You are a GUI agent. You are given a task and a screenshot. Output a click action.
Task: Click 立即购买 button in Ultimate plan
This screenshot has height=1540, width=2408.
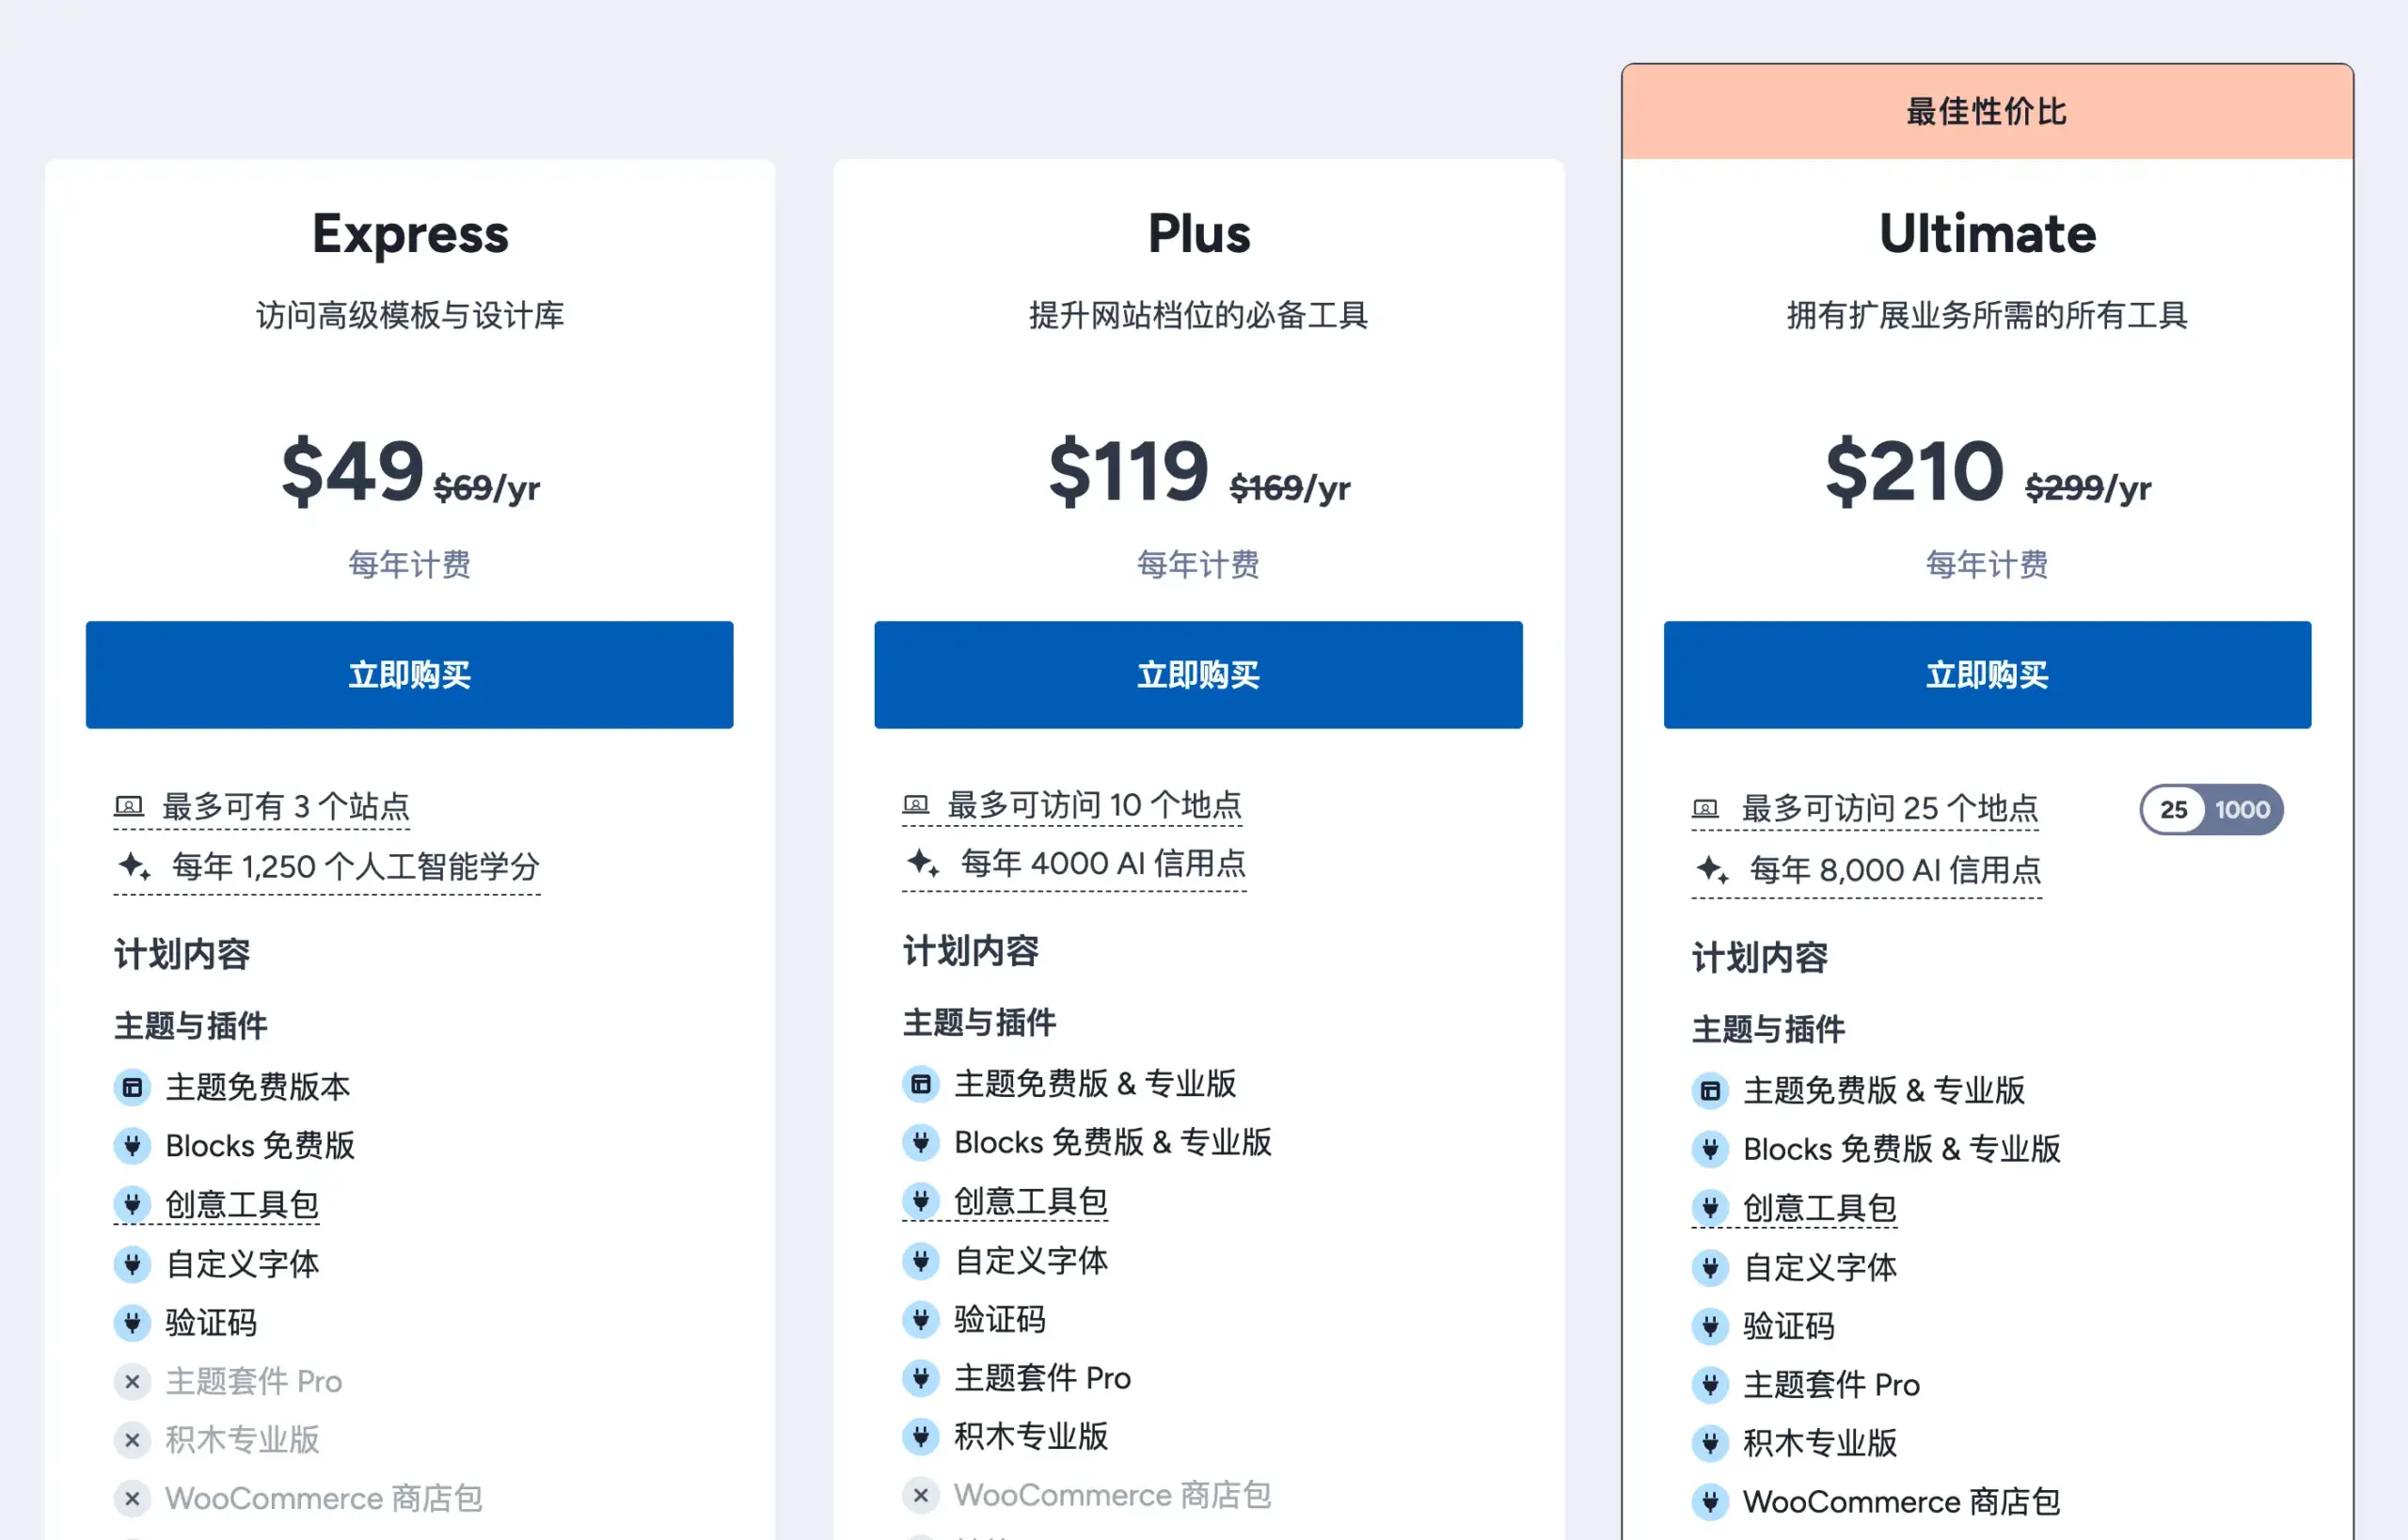(1986, 674)
